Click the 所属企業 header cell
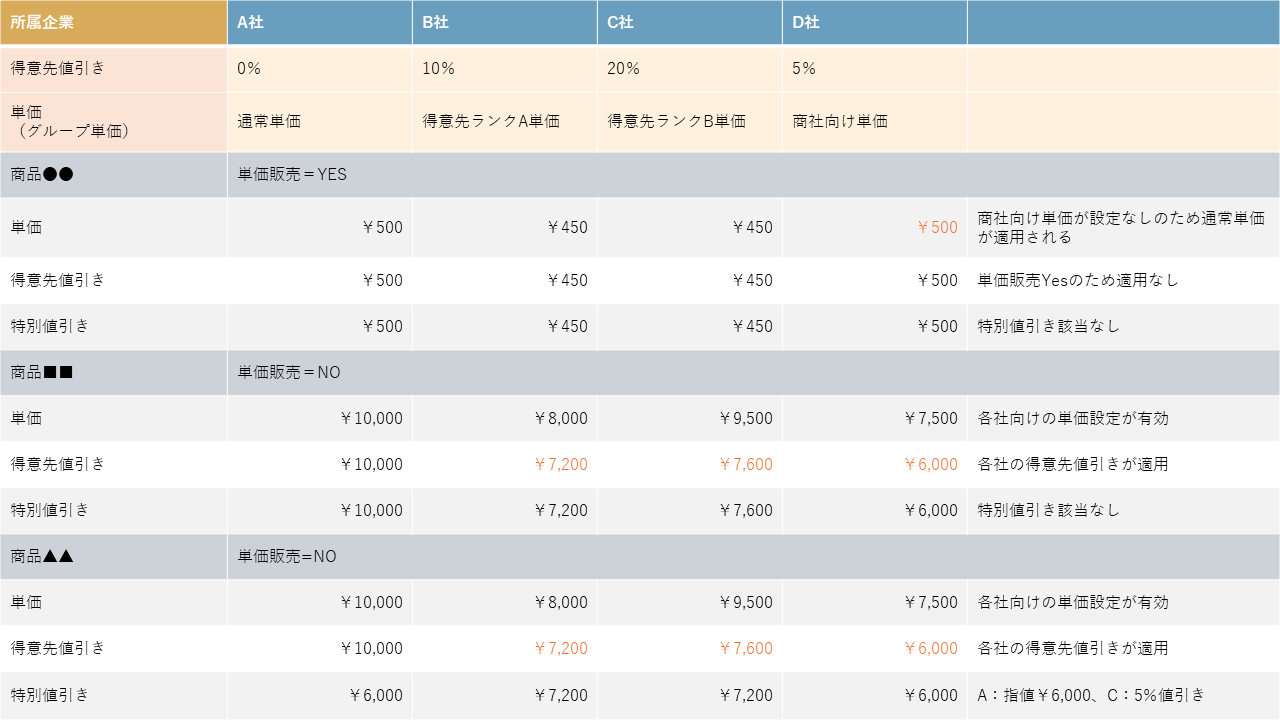This screenshot has height=720, width=1280. (x=113, y=22)
